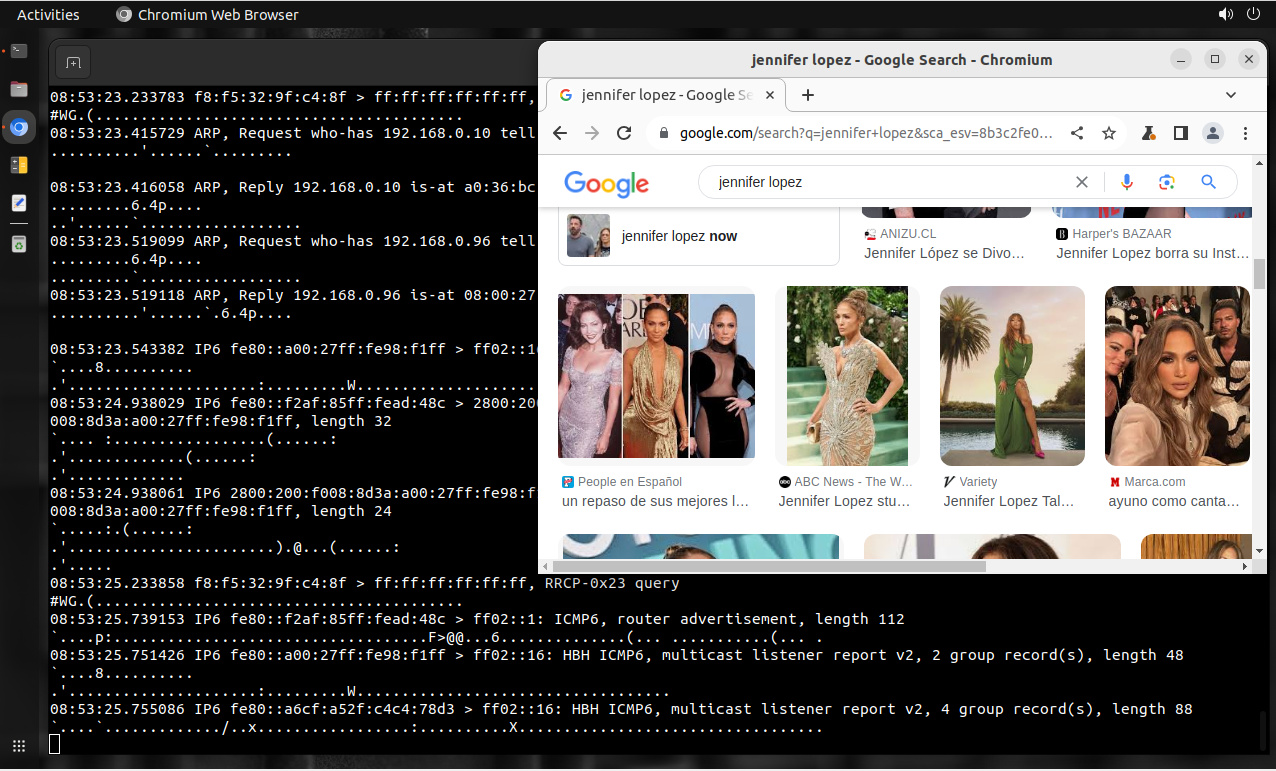
Task: Open the share page icon in address bar
Action: [x=1077, y=133]
